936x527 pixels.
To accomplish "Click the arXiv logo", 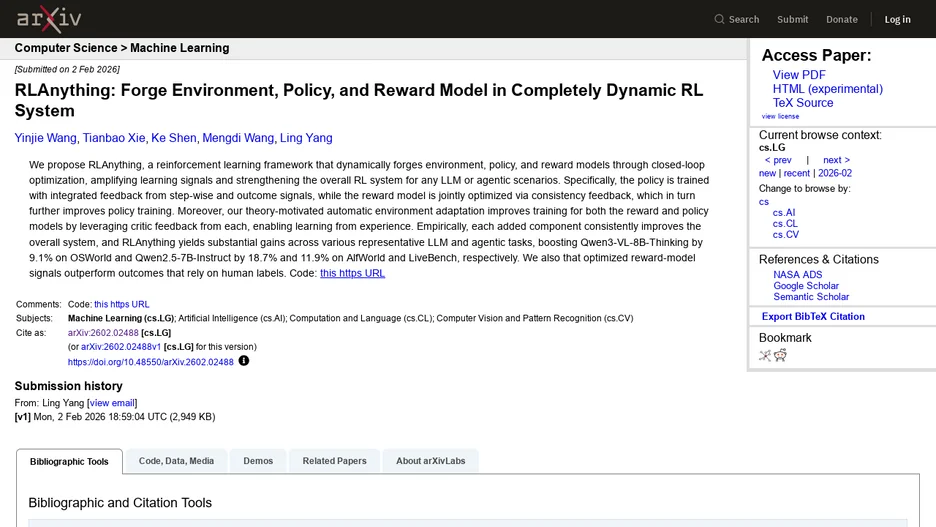I will [x=49, y=19].
